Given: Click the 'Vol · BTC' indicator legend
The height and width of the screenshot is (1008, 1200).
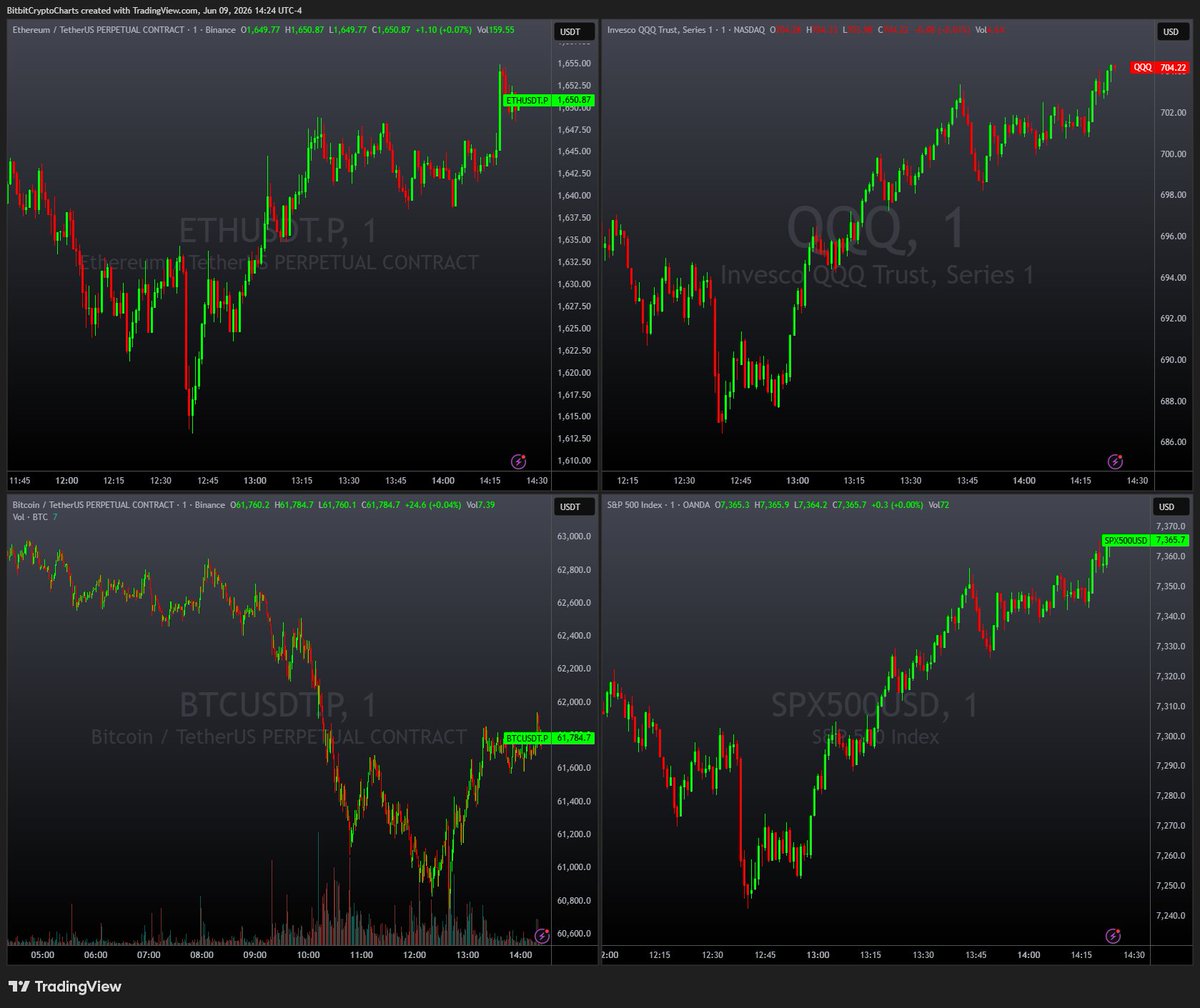Looking at the screenshot, I should pos(30,517).
